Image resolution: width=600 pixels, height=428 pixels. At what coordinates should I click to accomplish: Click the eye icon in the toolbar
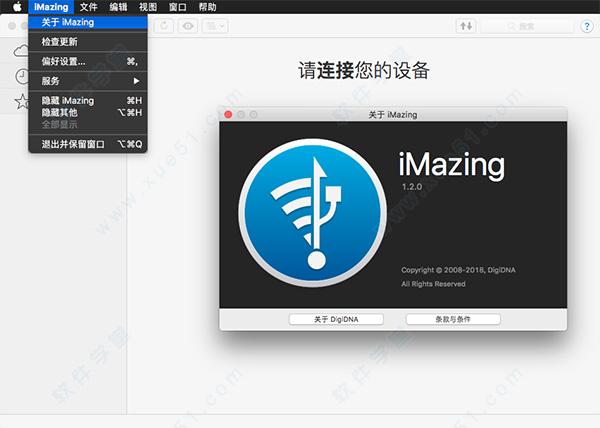pos(187,25)
